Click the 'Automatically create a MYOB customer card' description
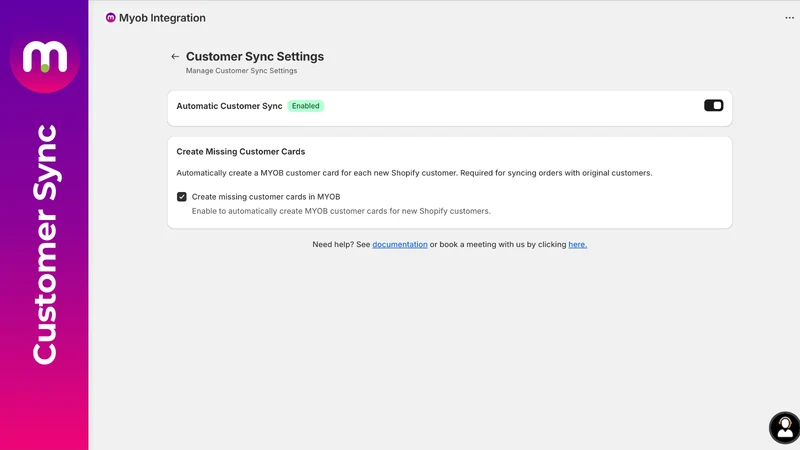 (x=414, y=173)
